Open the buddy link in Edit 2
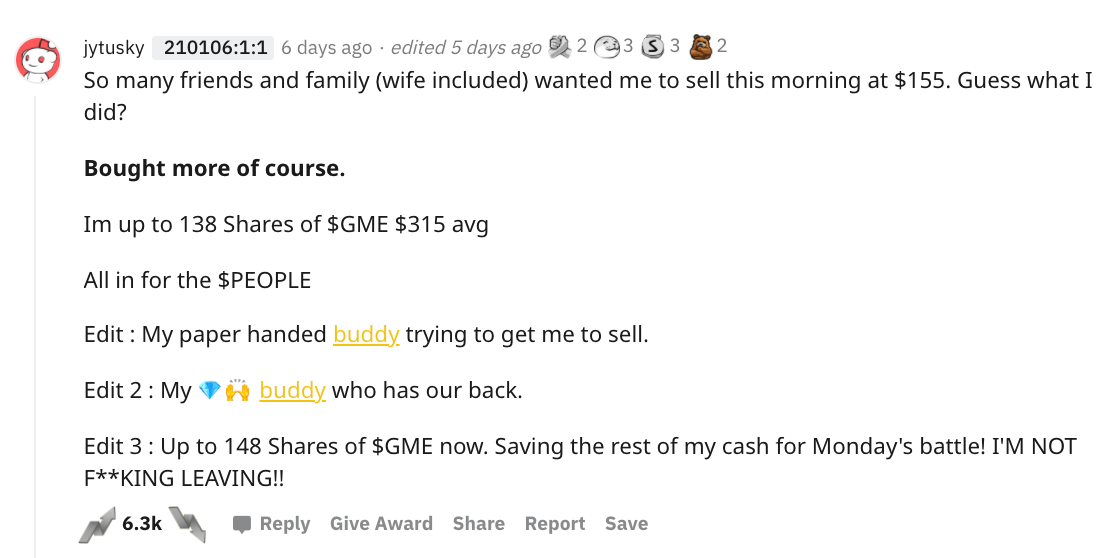1118x558 pixels. 292,391
